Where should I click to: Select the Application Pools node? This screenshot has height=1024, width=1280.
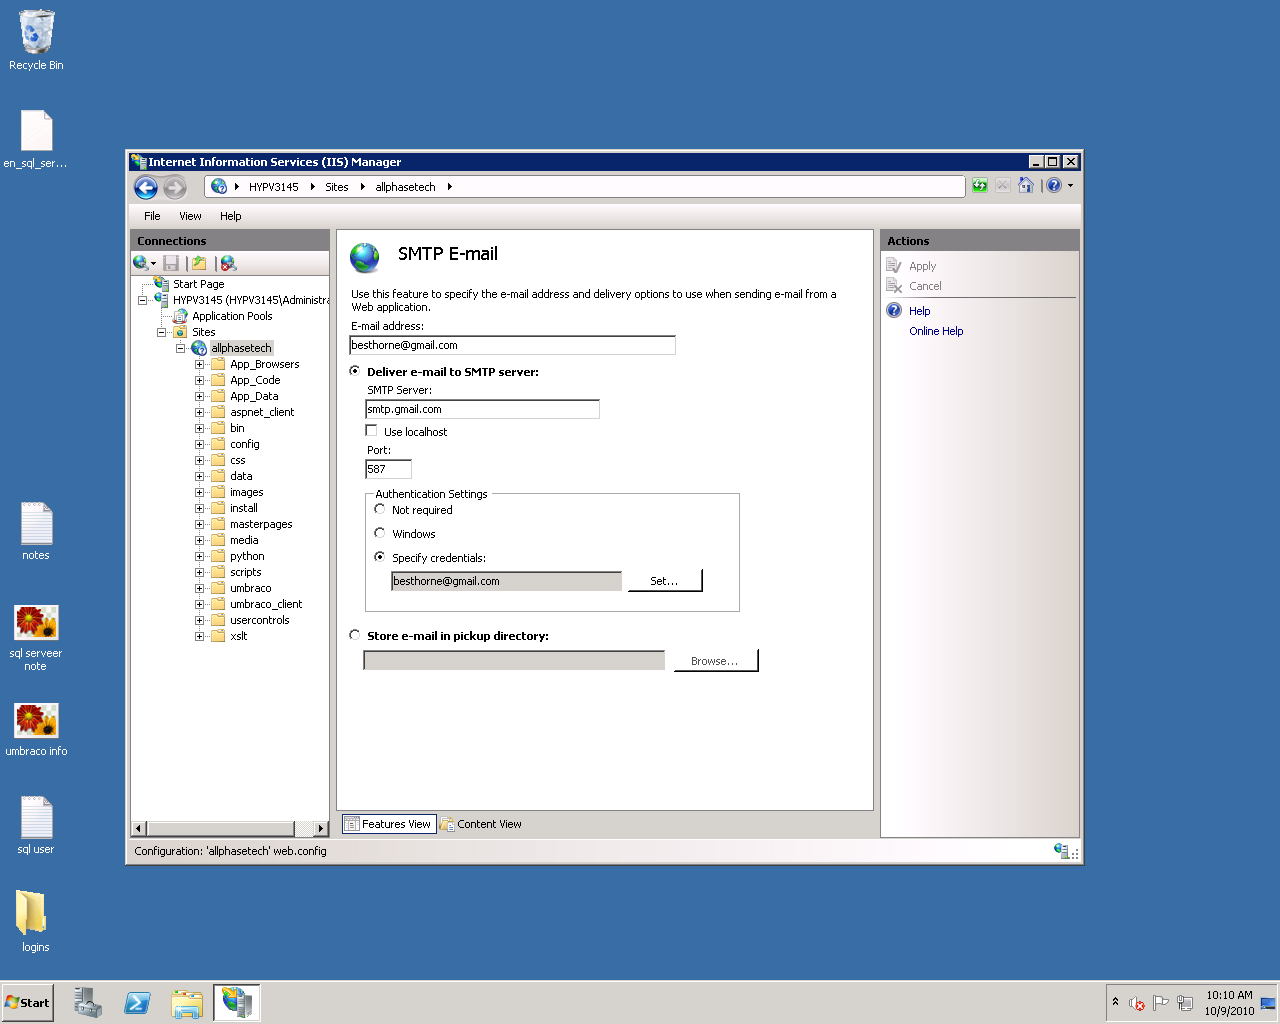[x=232, y=316]
